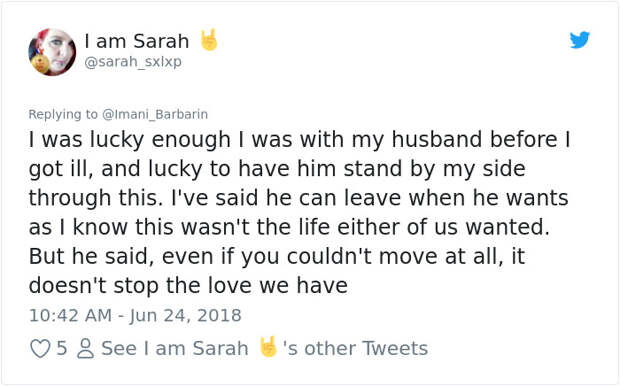Image resolution: width=620 pixels, height=386 pixels.
Task: Open the "See I am Sarah" footer link
Action: tap(175, 348)
